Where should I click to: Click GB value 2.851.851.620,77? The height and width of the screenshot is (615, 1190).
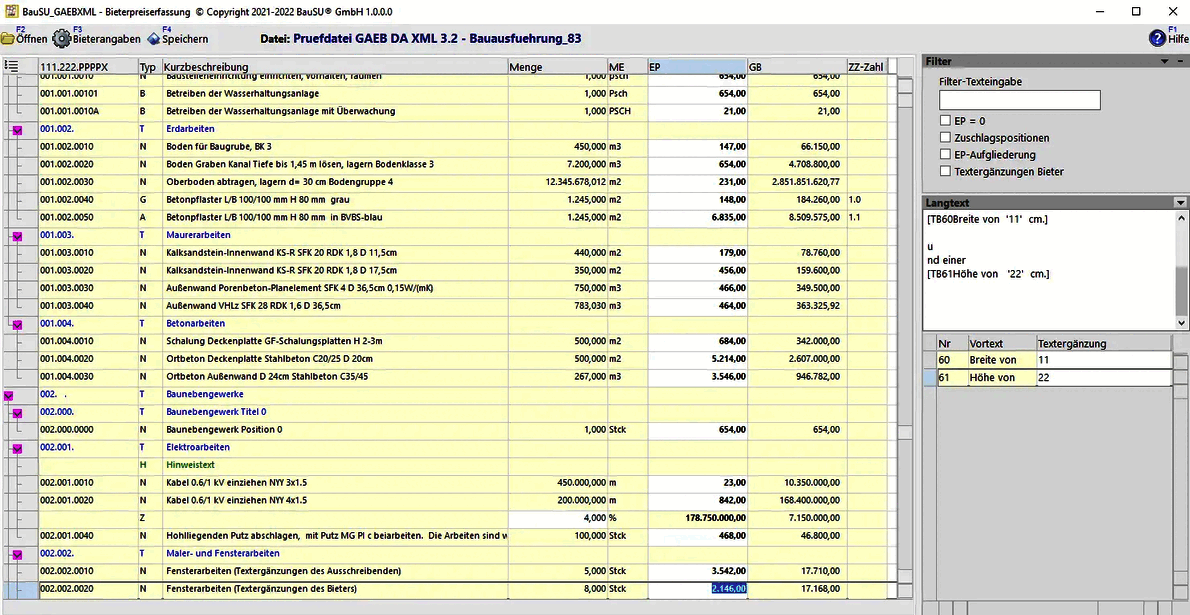coord(798,182)
